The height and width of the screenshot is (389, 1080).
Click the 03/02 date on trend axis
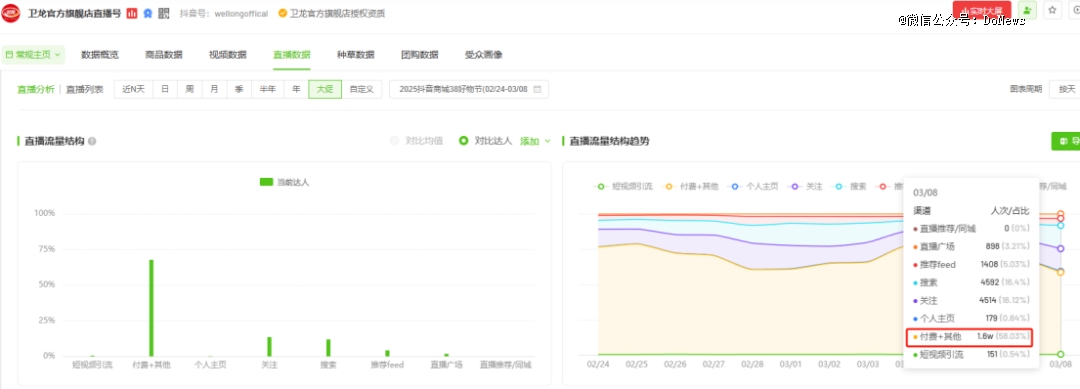pos(829,364)
